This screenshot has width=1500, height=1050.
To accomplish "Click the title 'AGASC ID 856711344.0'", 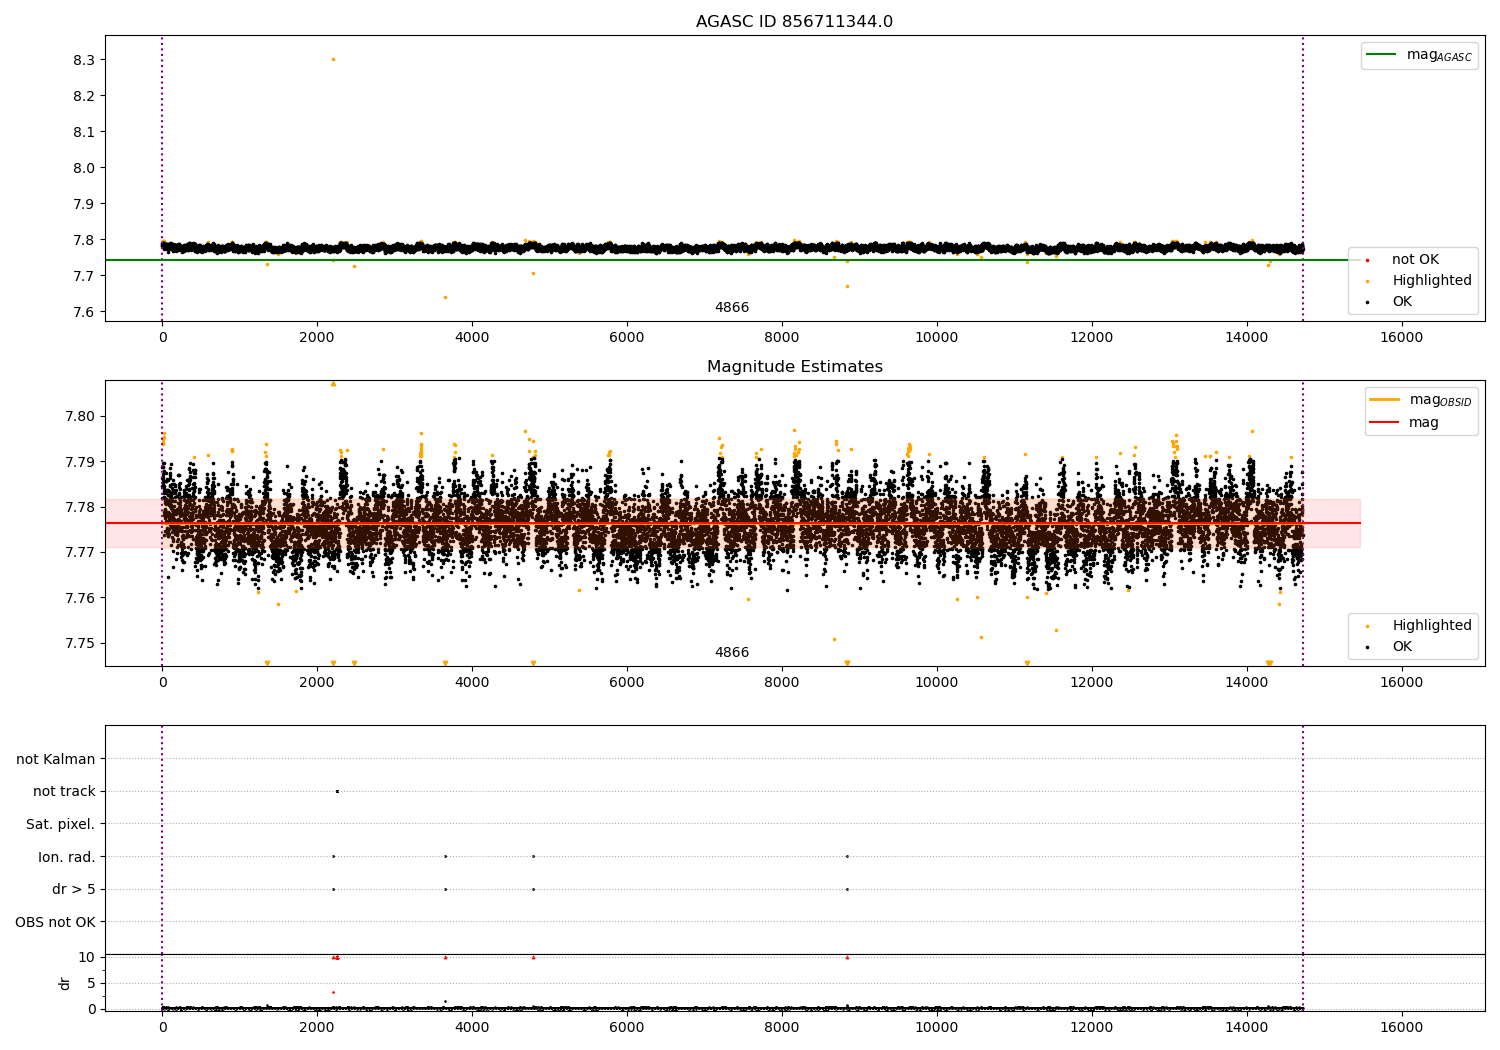I will click(794, 22).
